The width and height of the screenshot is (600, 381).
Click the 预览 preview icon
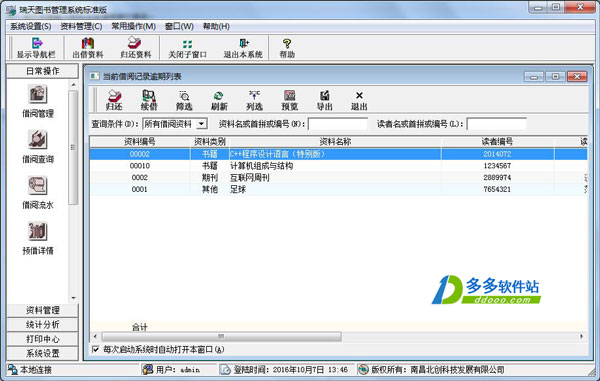(x=290, y=96)
